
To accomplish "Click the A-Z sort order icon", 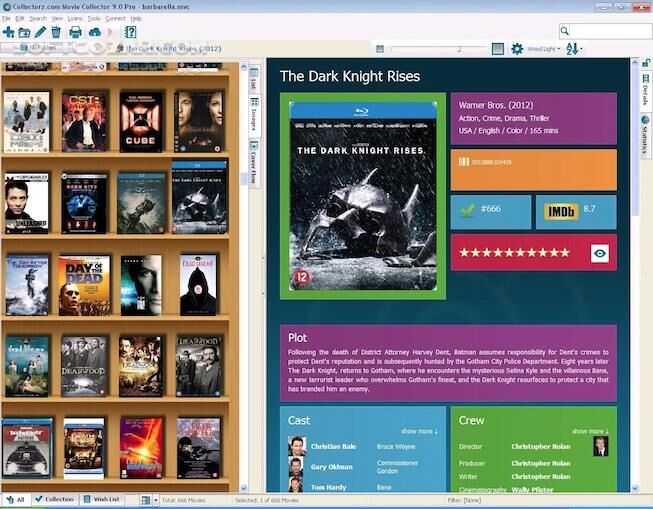I will 572,49.
